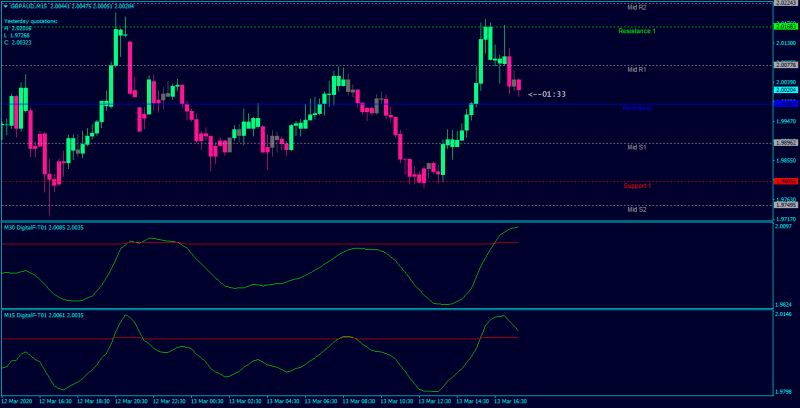Click the 1.98550 price scale value
Viewport: 800px width, 408px height.
pos(786,161)
